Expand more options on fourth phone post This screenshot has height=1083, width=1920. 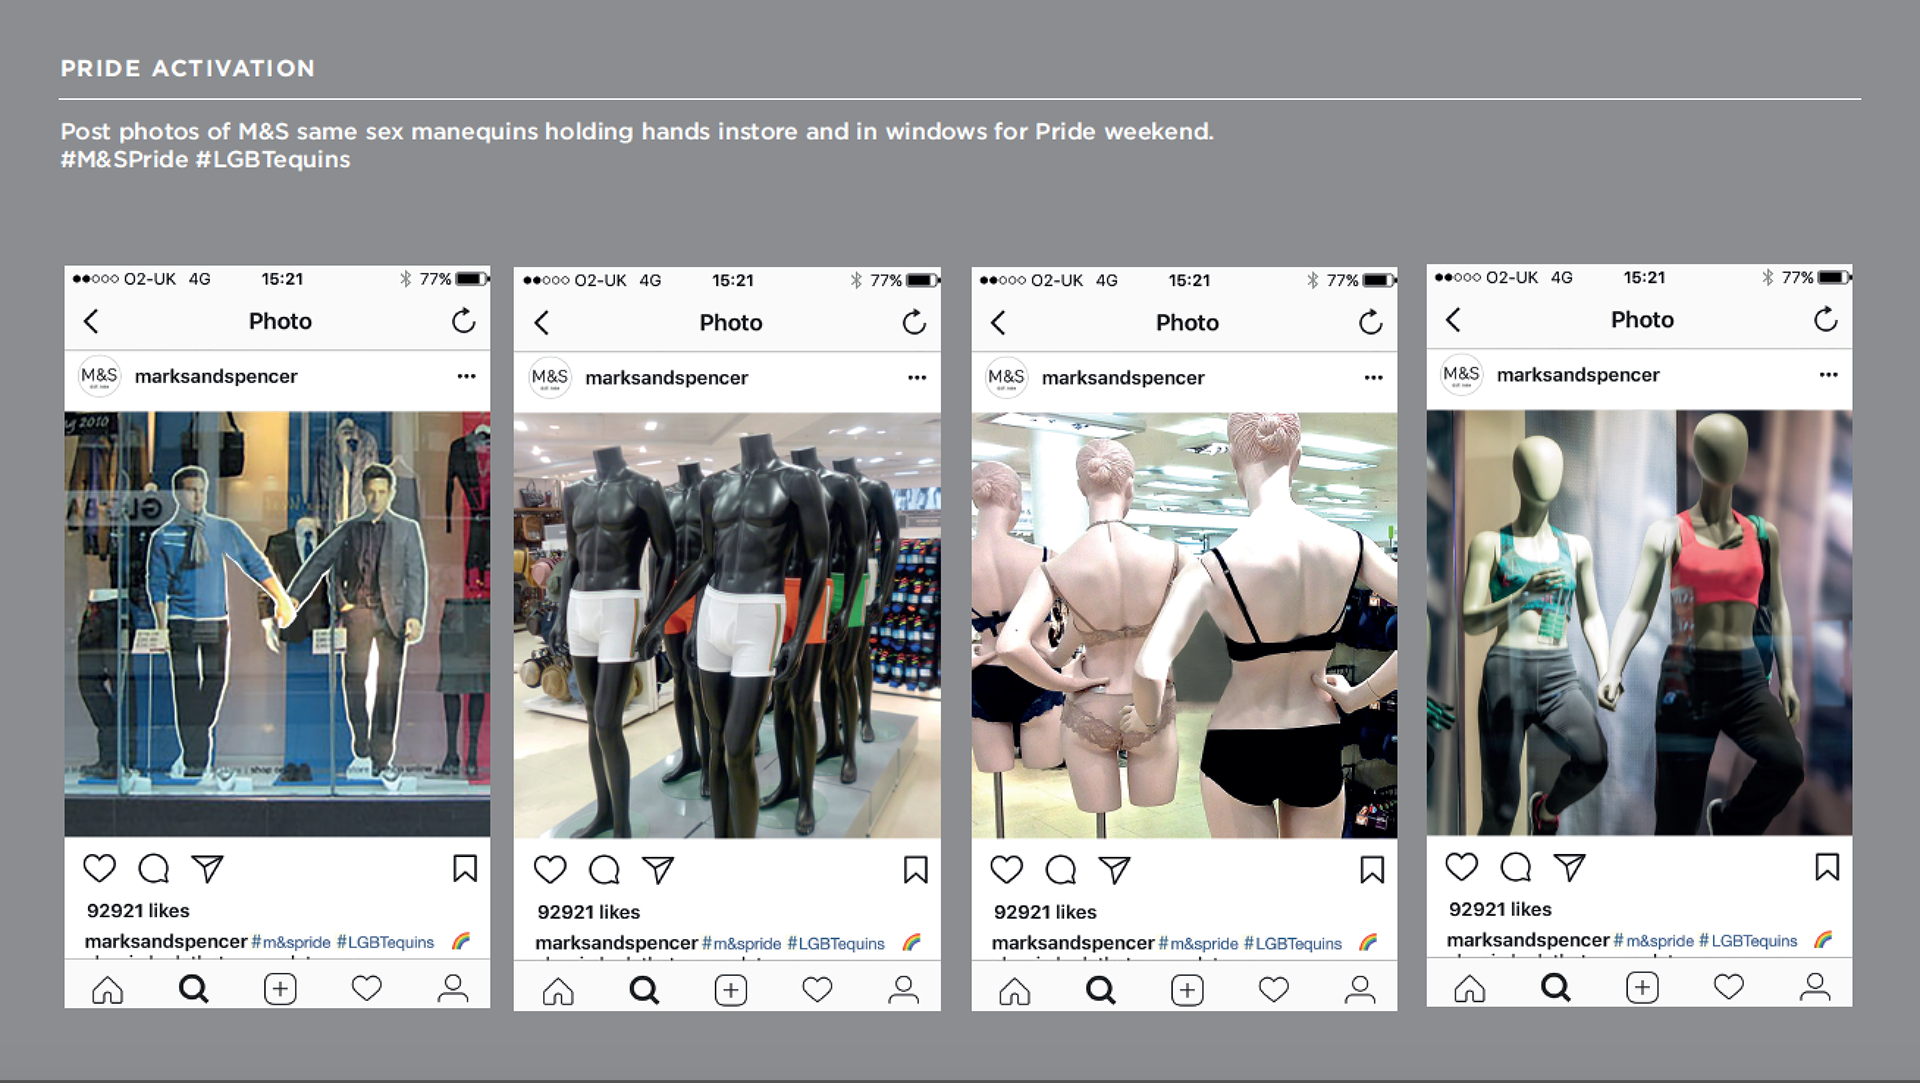click(1828, 375)
